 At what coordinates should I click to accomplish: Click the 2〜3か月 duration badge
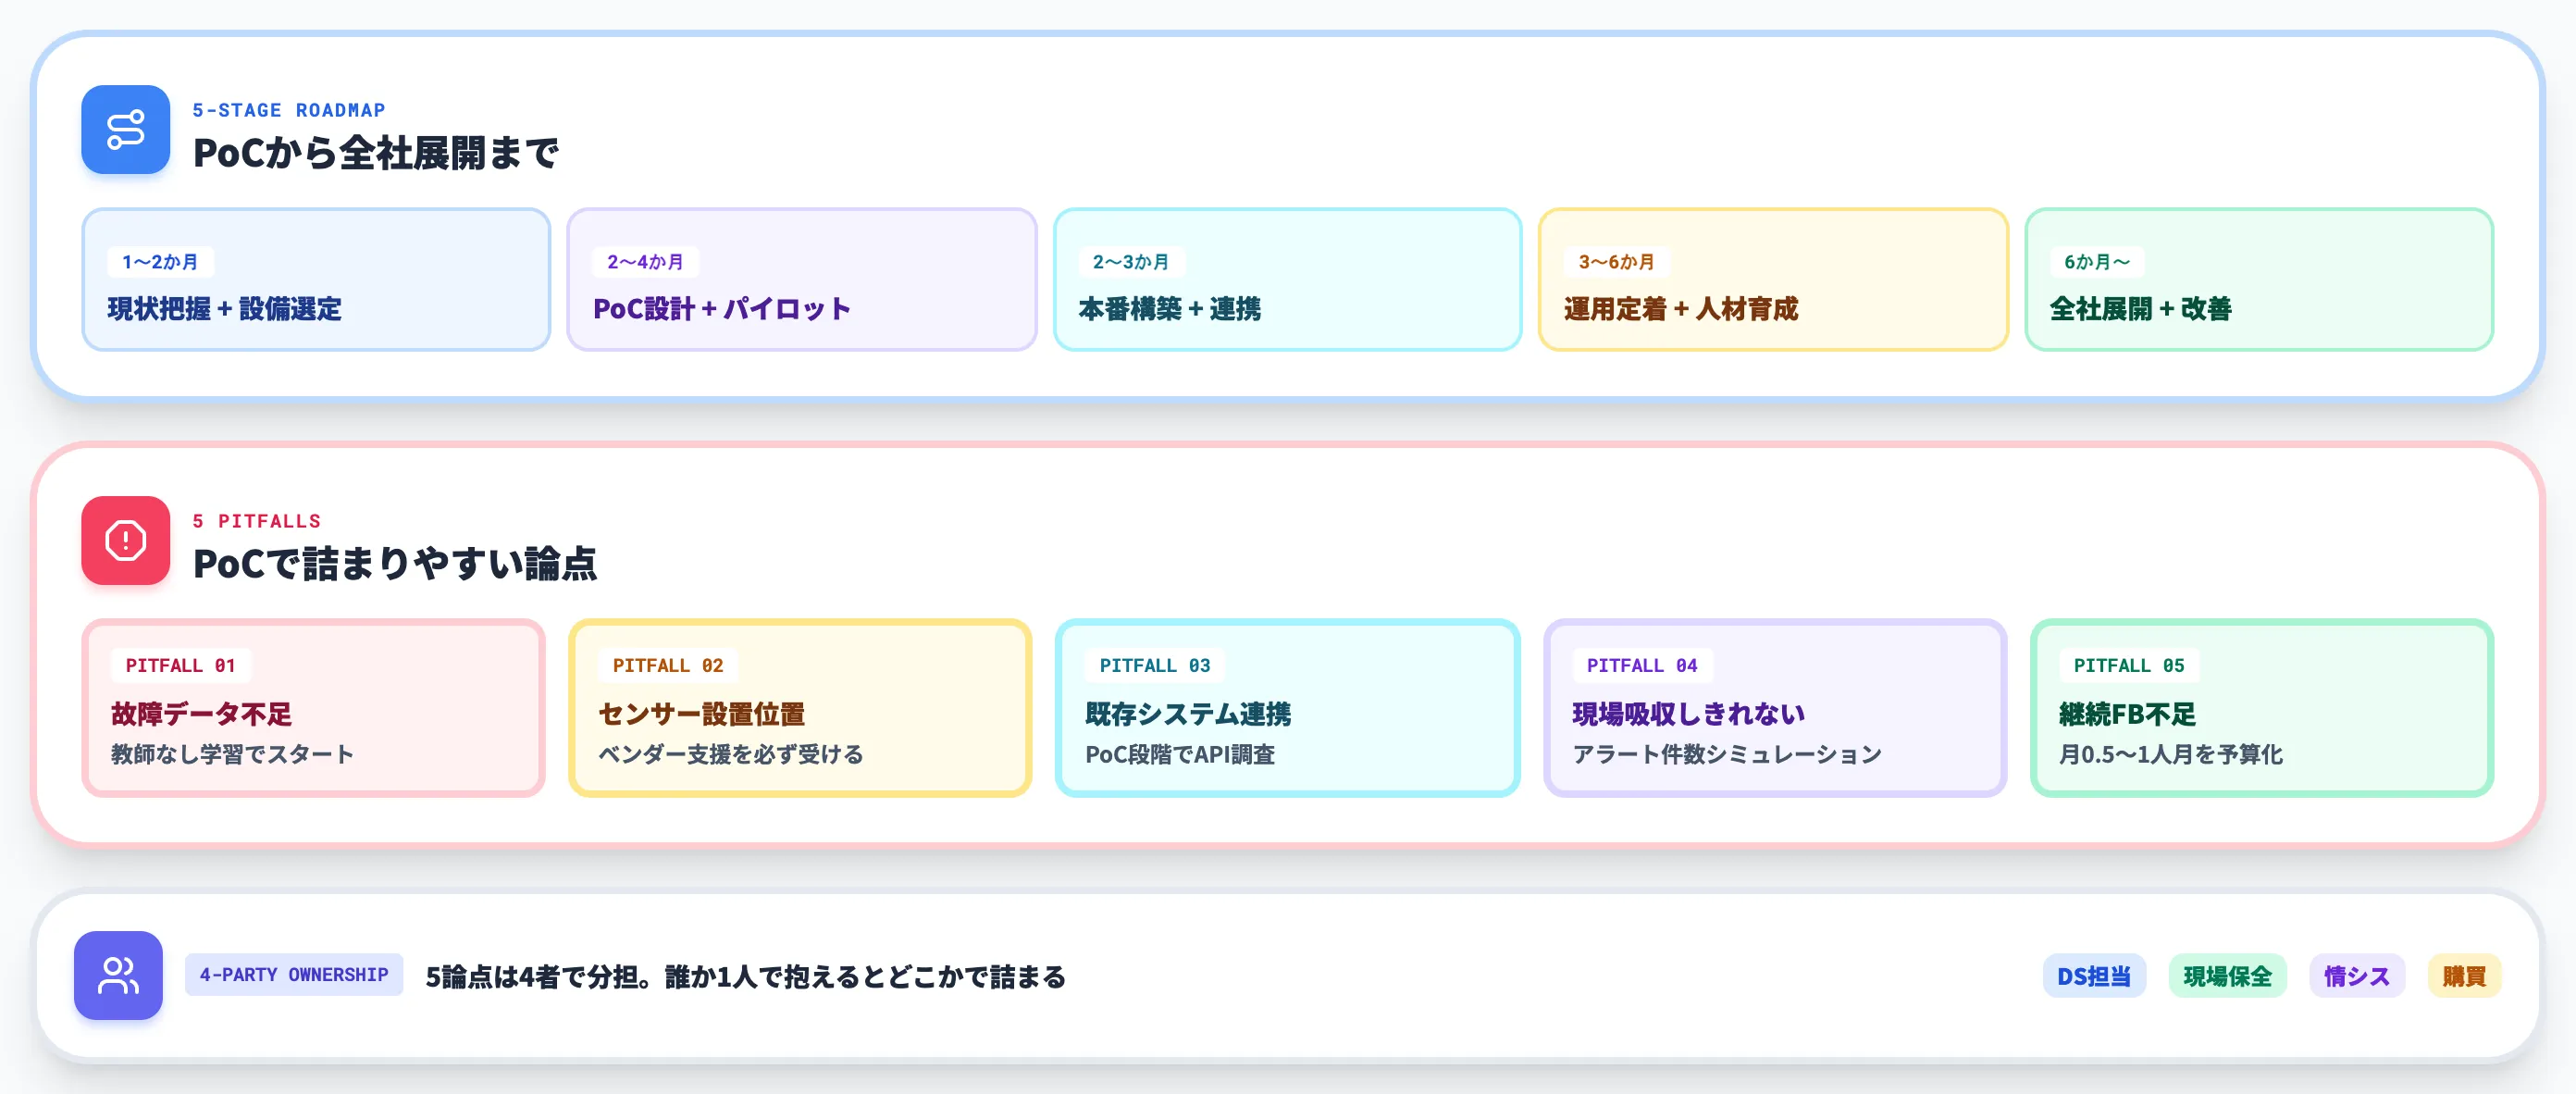(x=1131, y=262)
